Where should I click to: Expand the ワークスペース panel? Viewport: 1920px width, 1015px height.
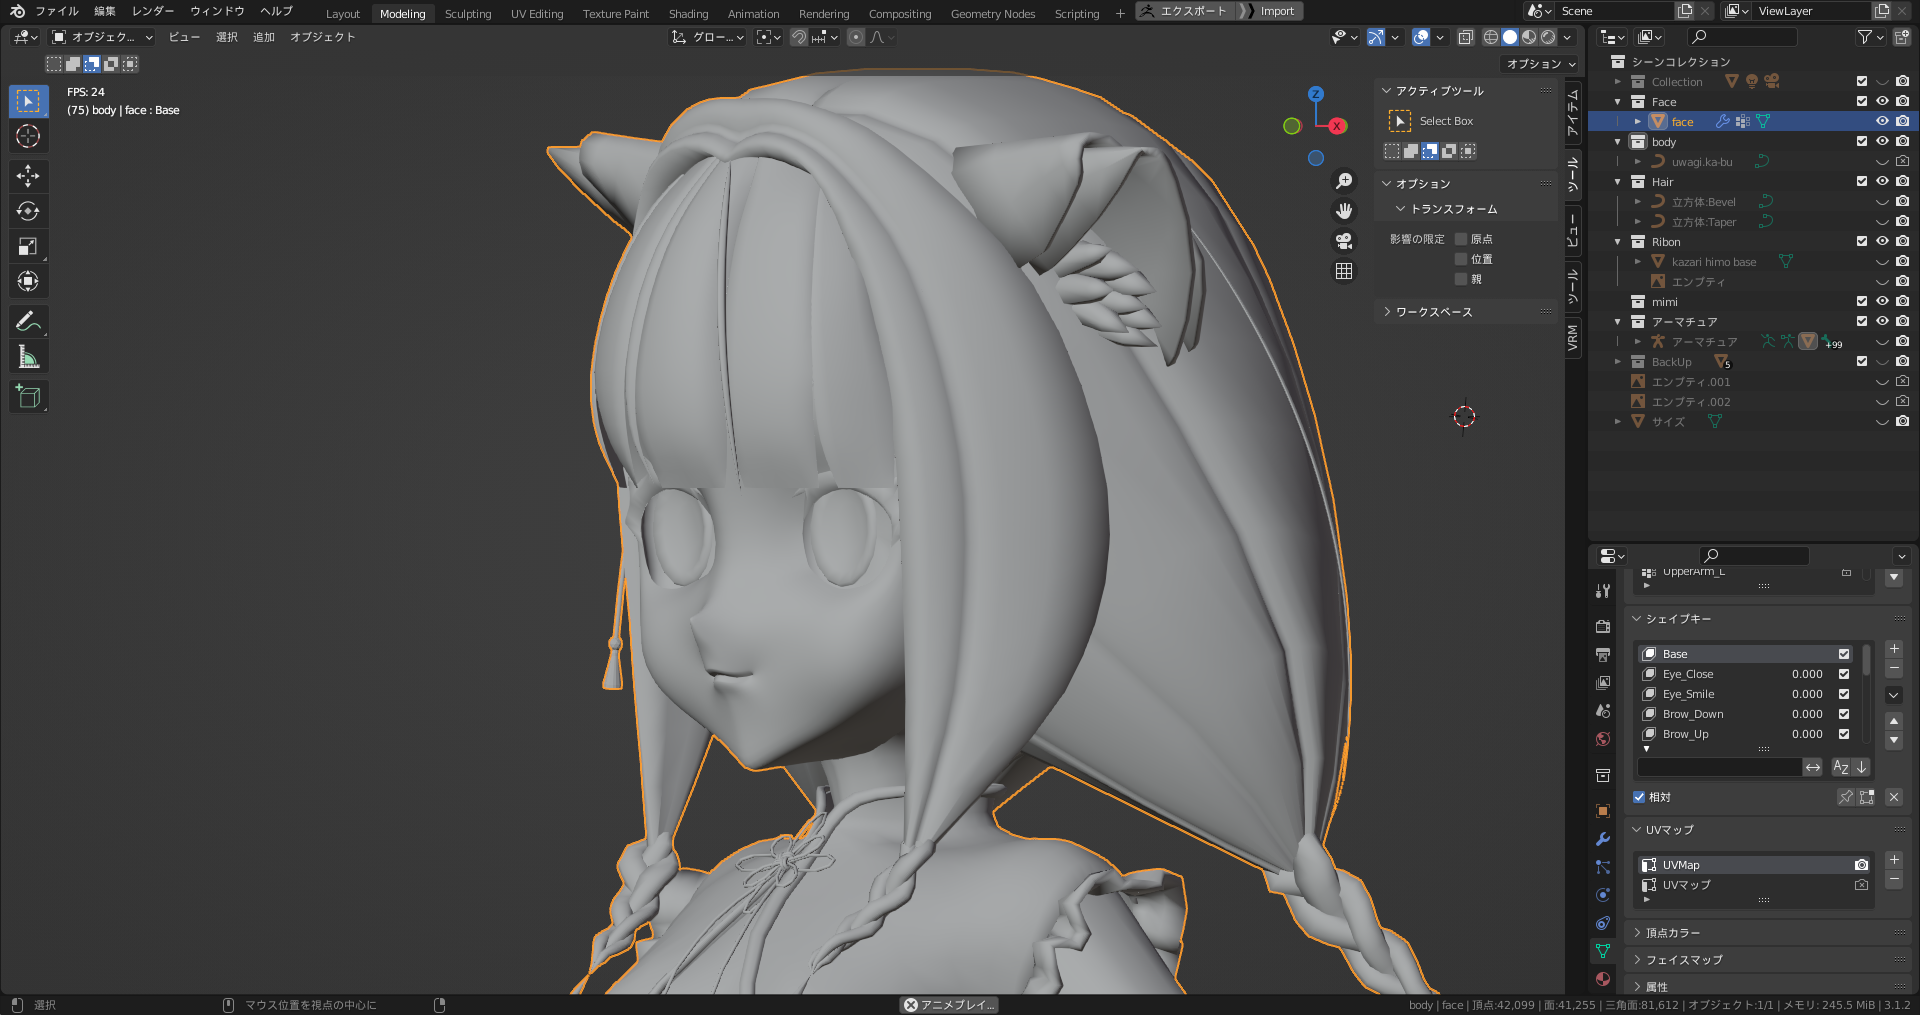(x=1433, y=312)
